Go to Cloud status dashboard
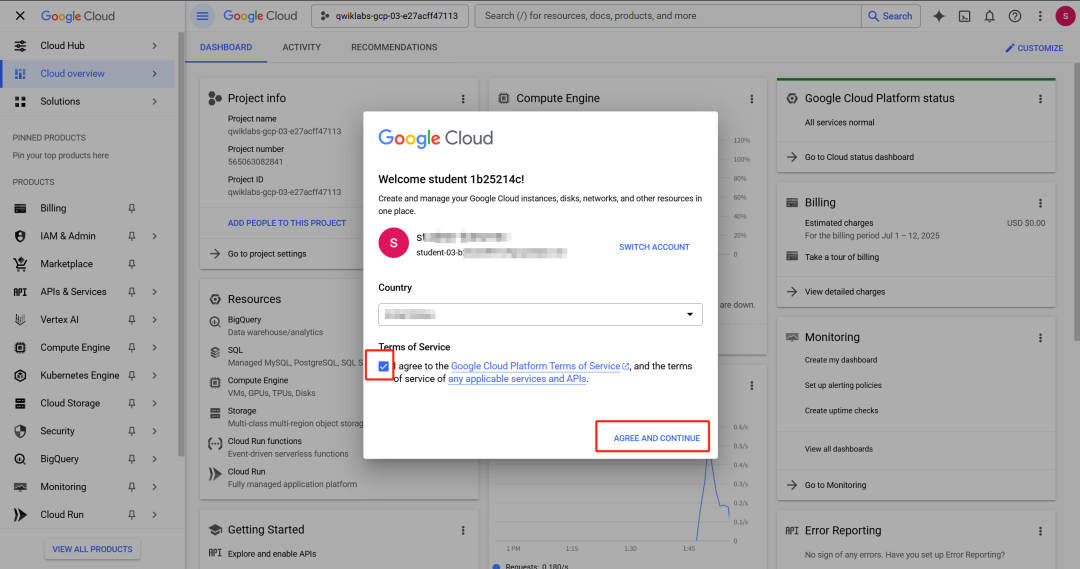The image size is (1080, 569). (859, 157)
